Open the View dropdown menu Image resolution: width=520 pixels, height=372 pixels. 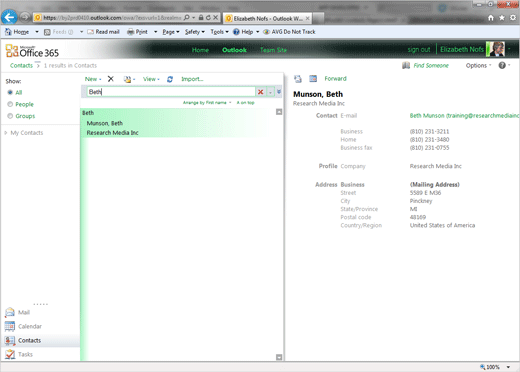(151, 79)
